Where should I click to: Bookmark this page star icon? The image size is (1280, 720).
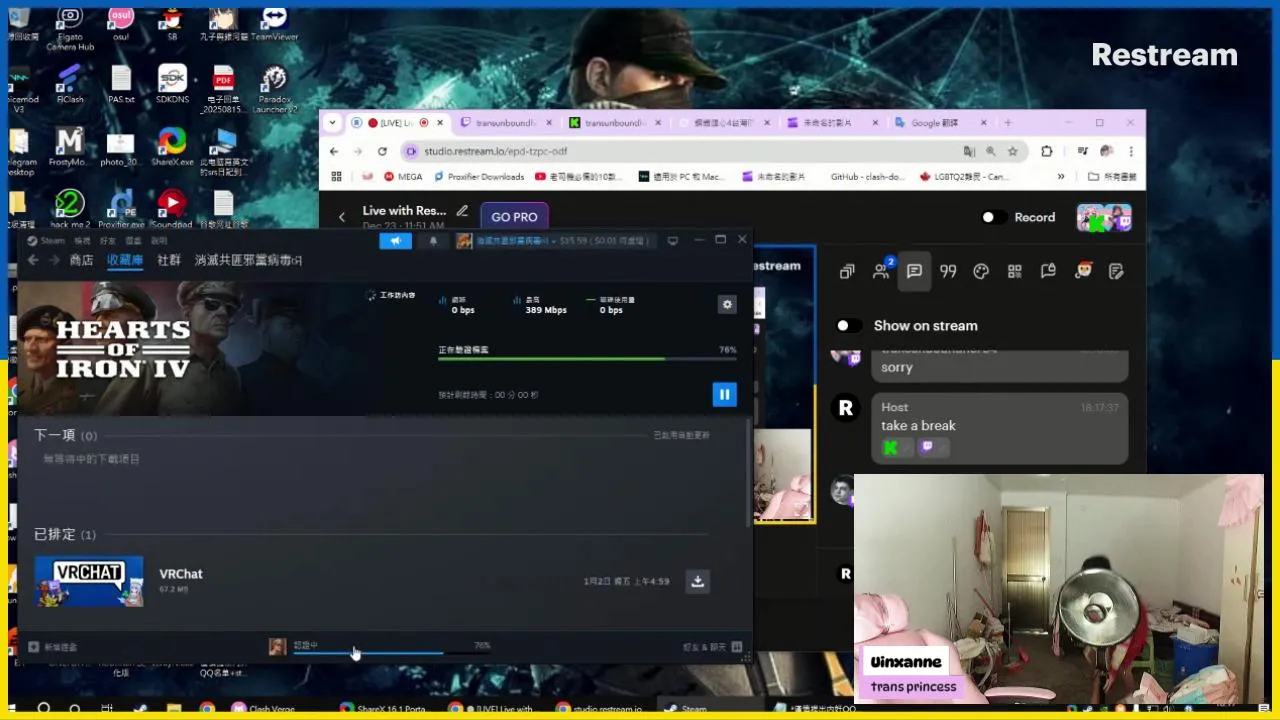pyautogui.click(x=1013, y=151)
